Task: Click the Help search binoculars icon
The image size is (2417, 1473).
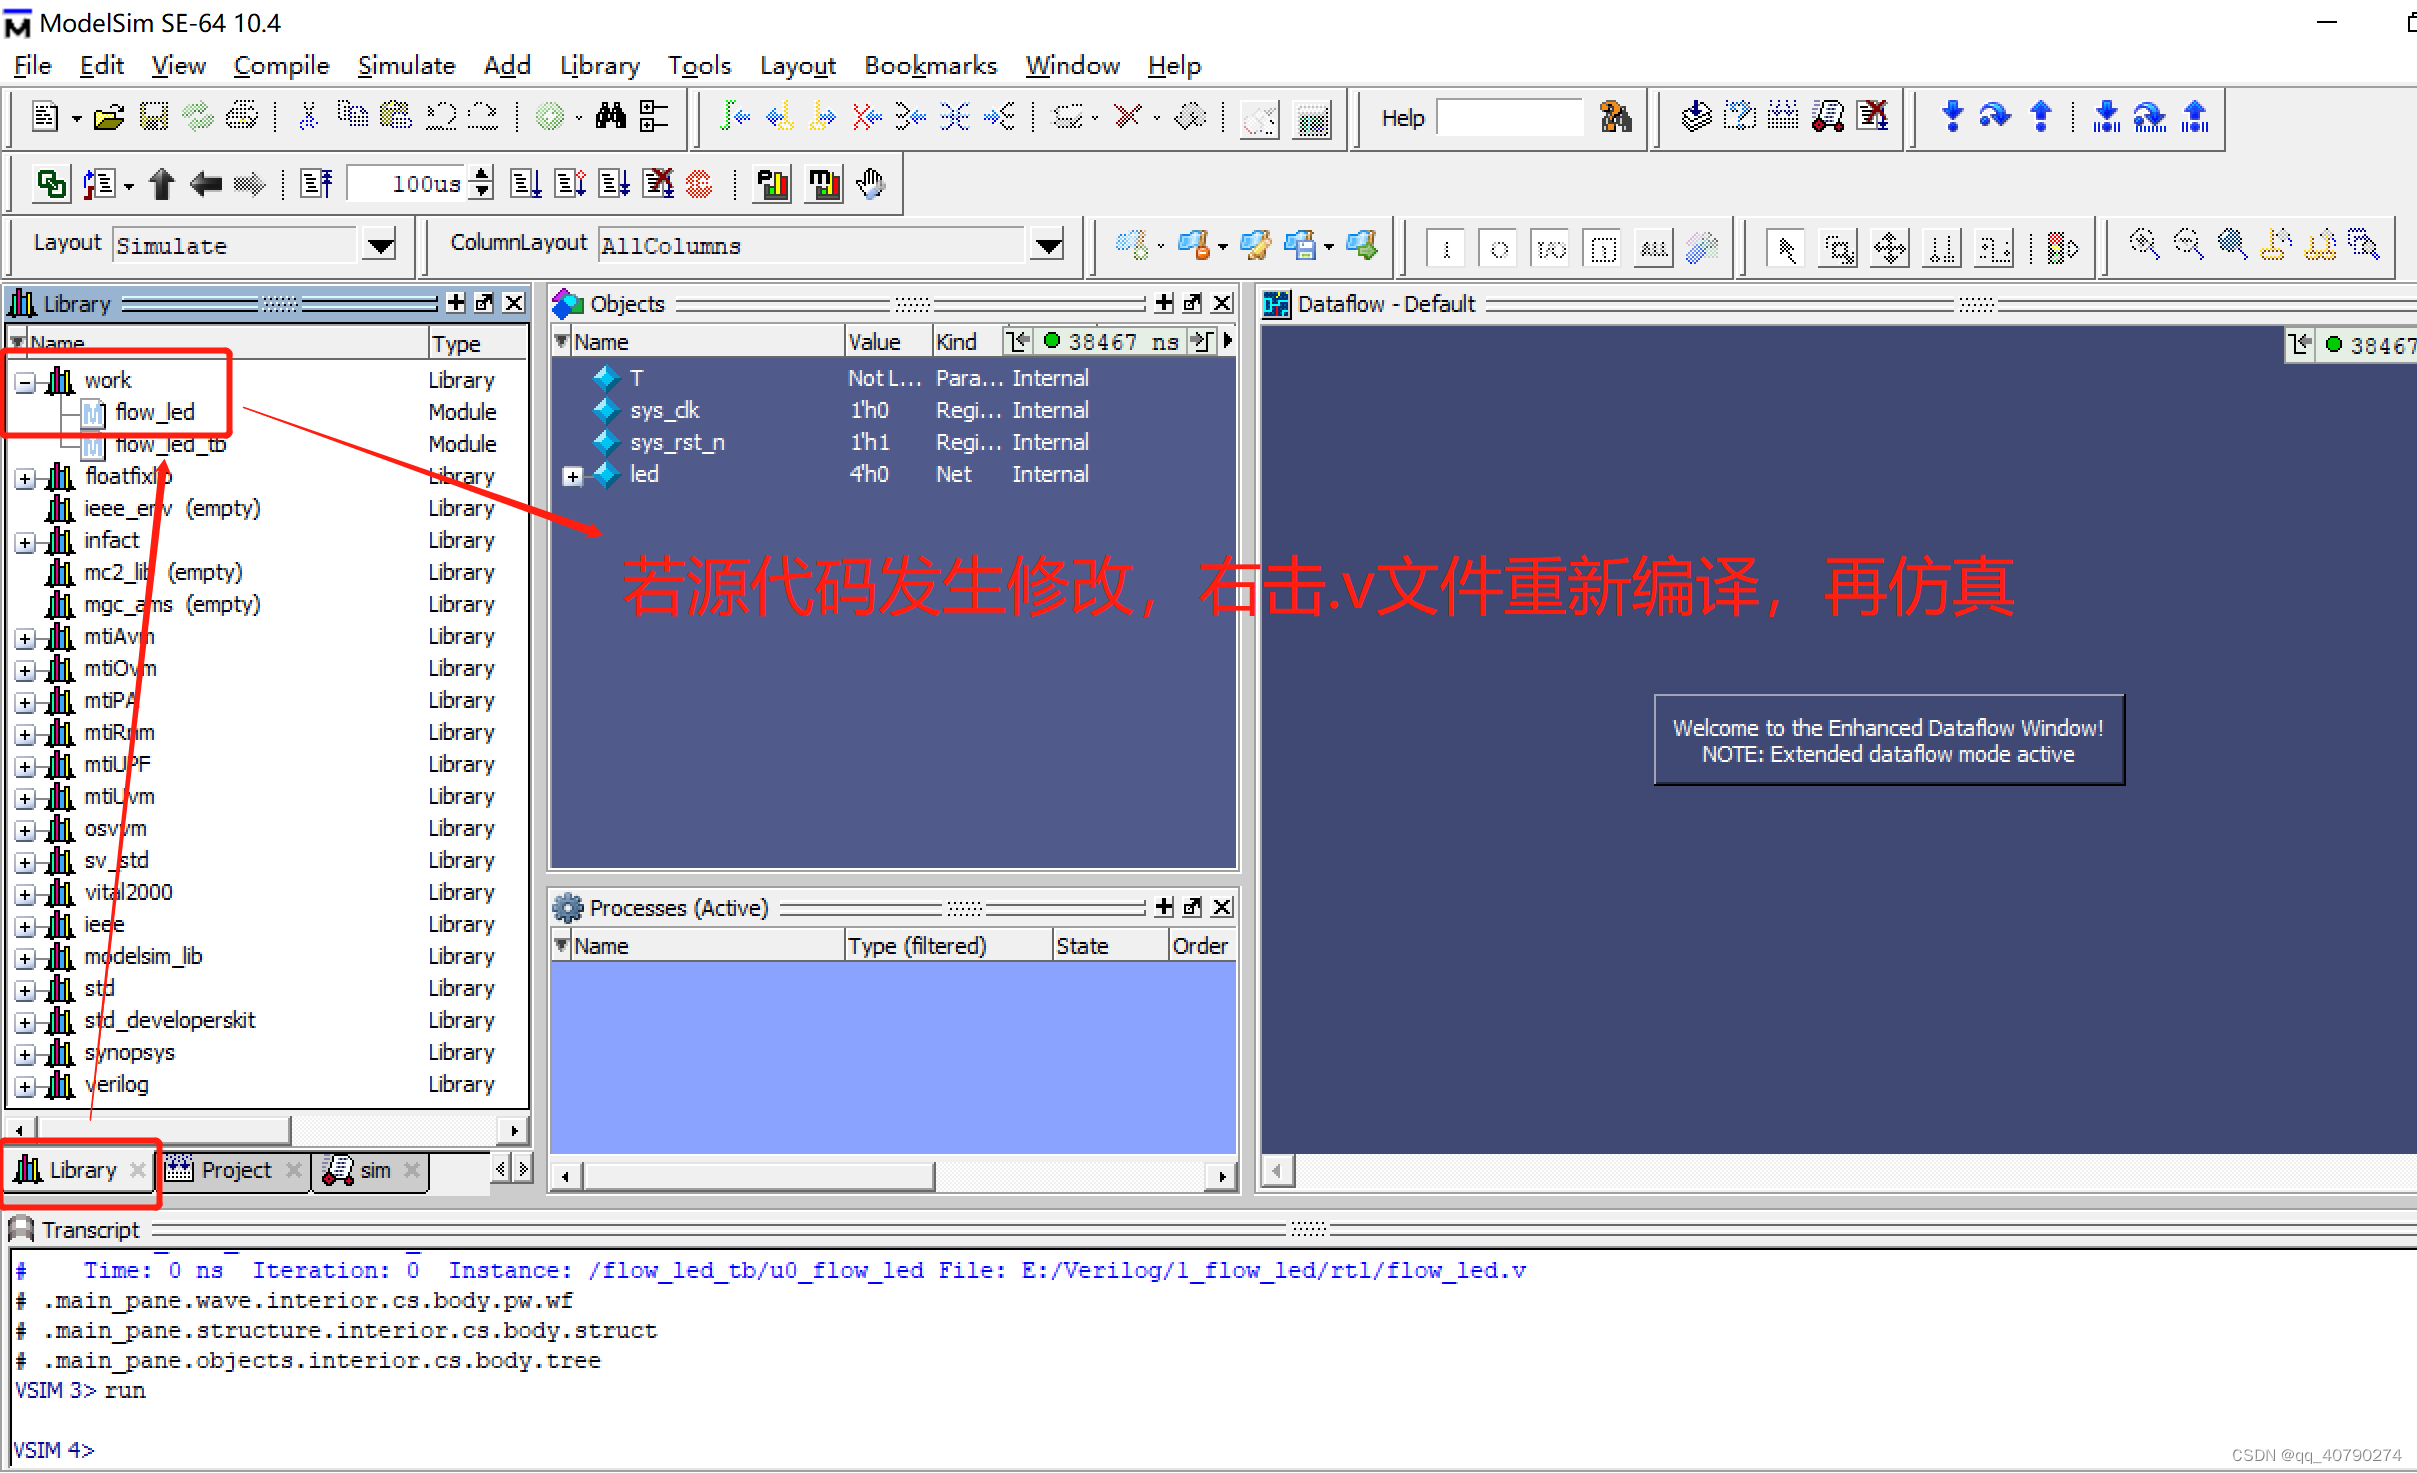Action: 1615,118
